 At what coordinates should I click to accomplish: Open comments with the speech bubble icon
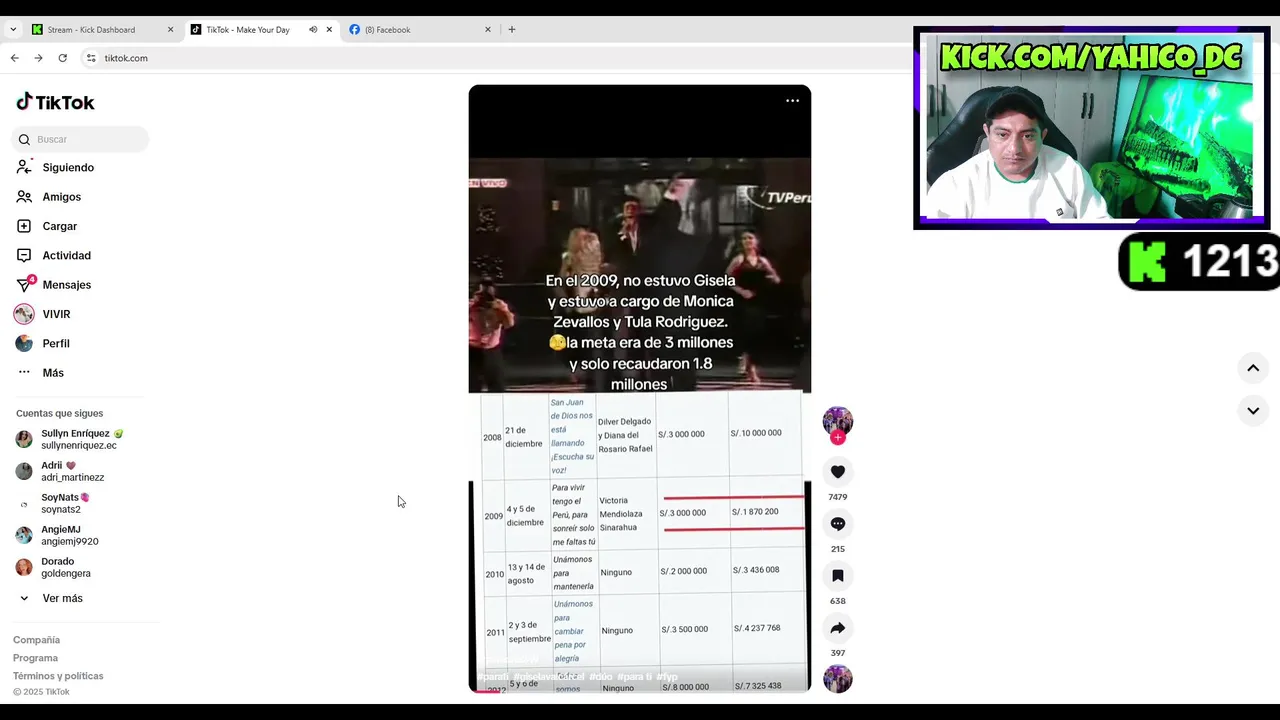tap(838, 524)
